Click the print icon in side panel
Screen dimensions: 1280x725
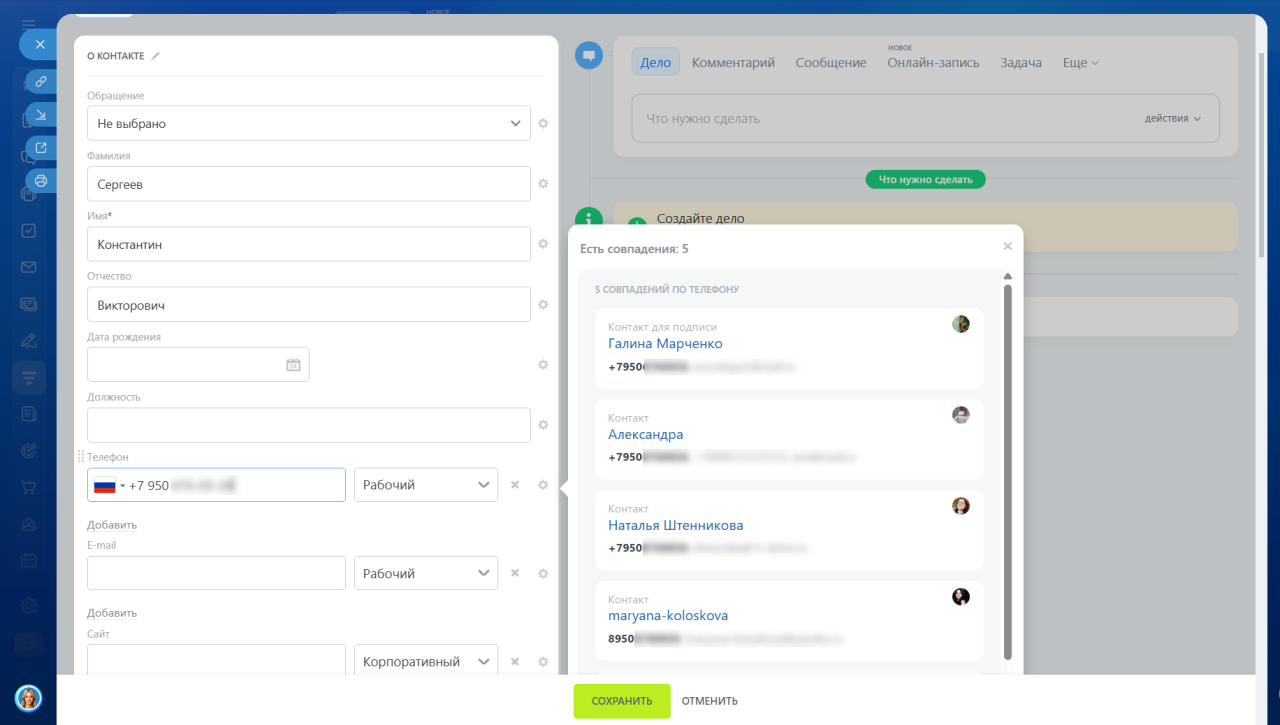(41, 181)
